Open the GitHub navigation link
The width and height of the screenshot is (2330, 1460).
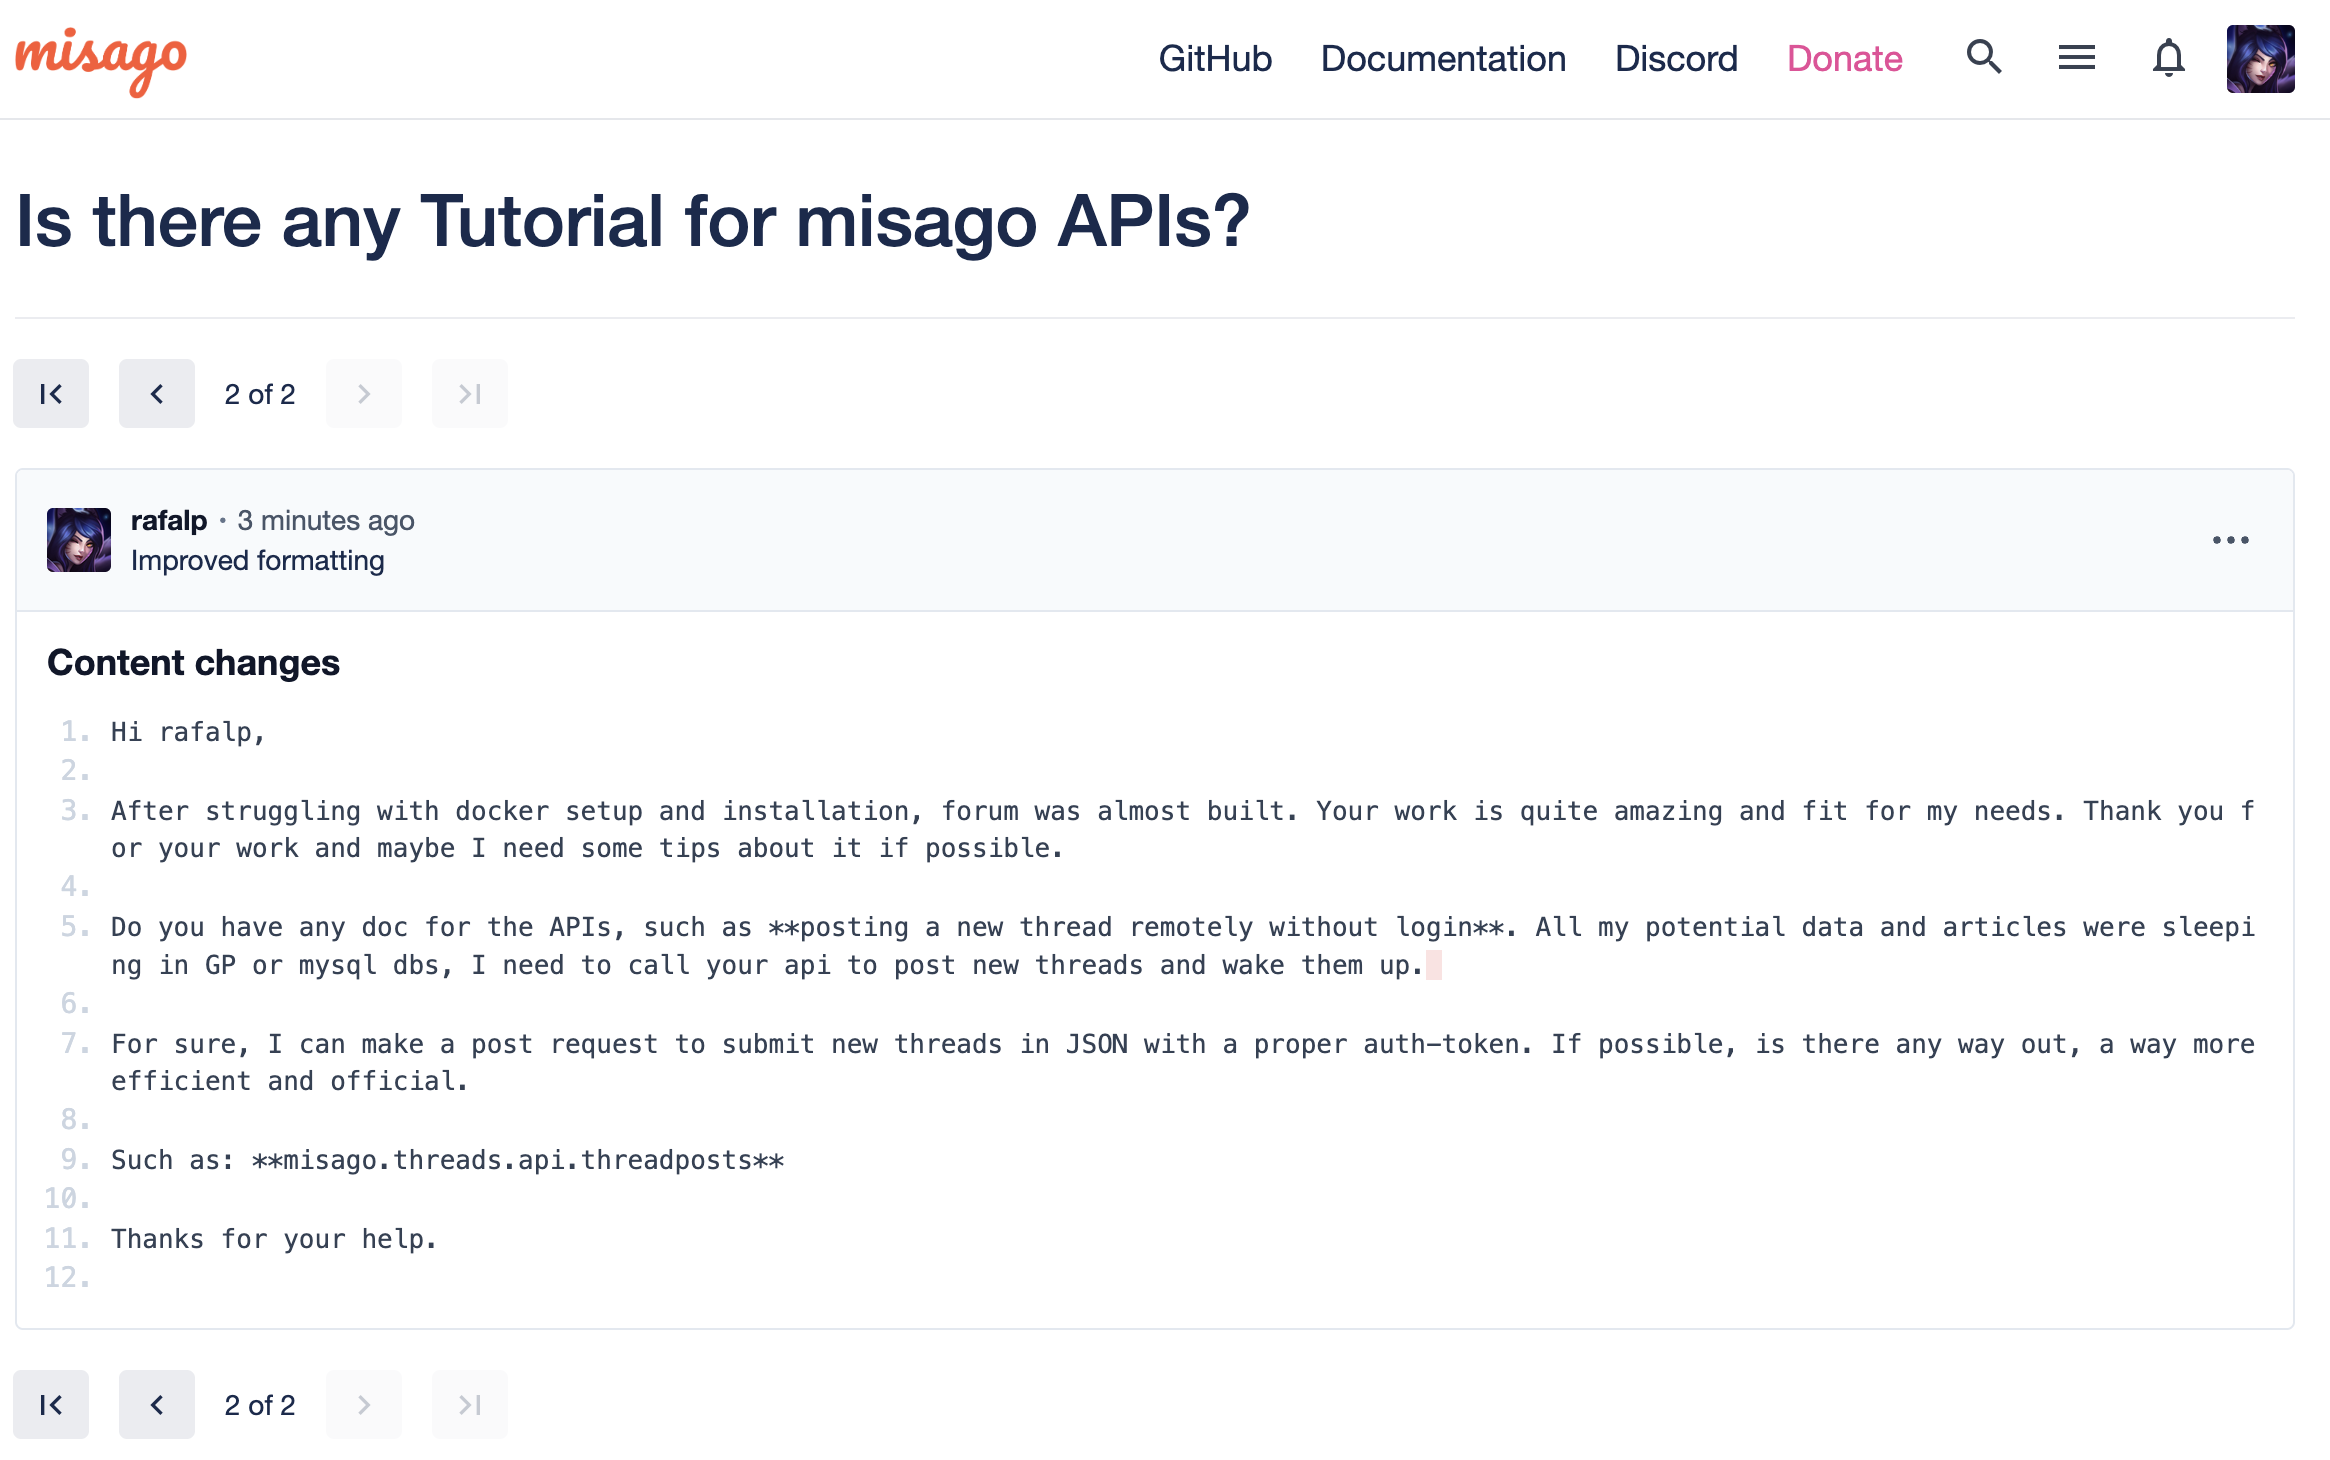[1215, 59]
